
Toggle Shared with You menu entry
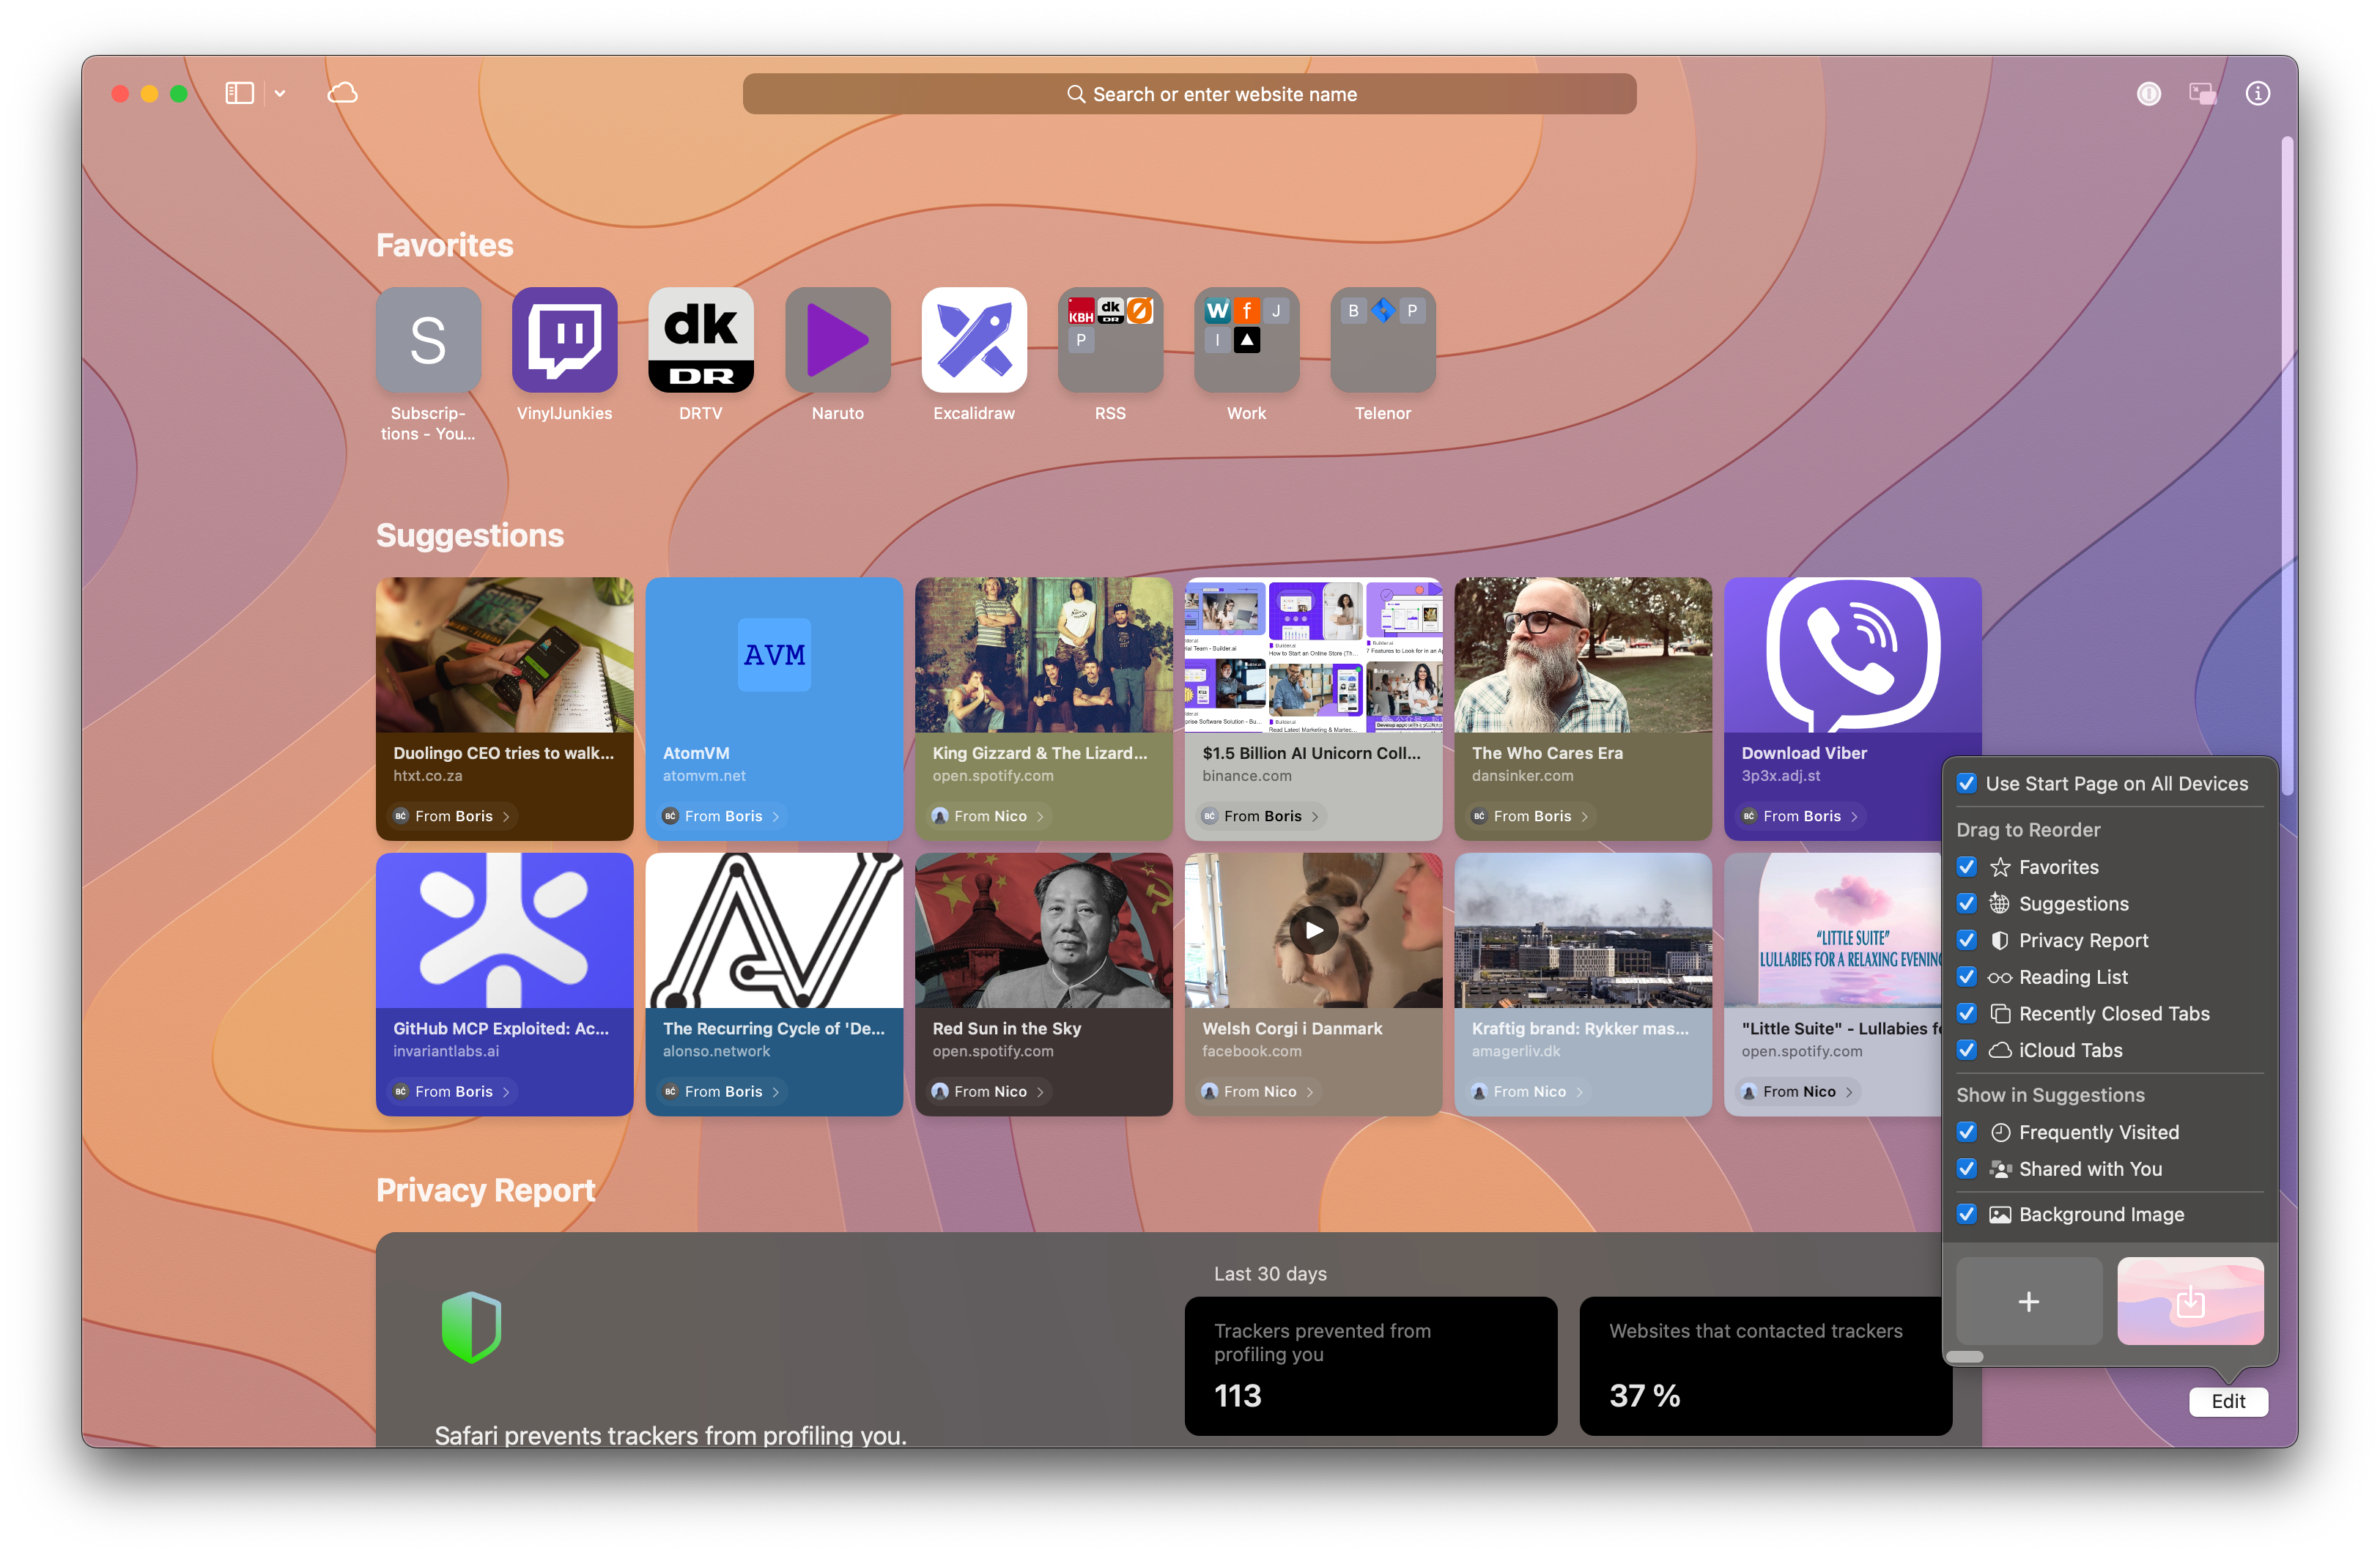(1966, 1169)
